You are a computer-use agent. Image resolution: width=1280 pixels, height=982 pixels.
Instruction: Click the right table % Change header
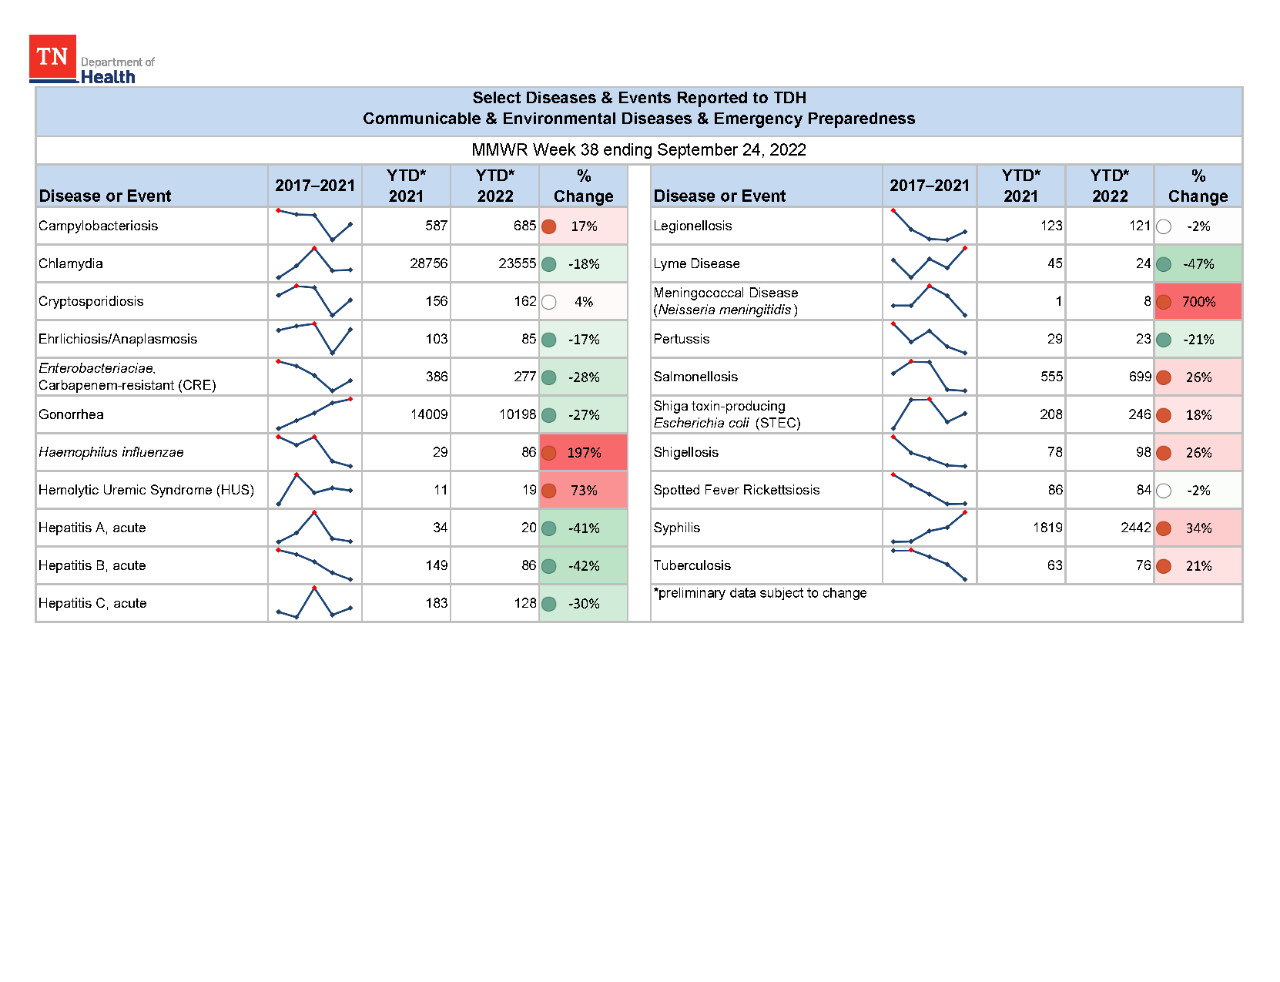coord(1198,186)
